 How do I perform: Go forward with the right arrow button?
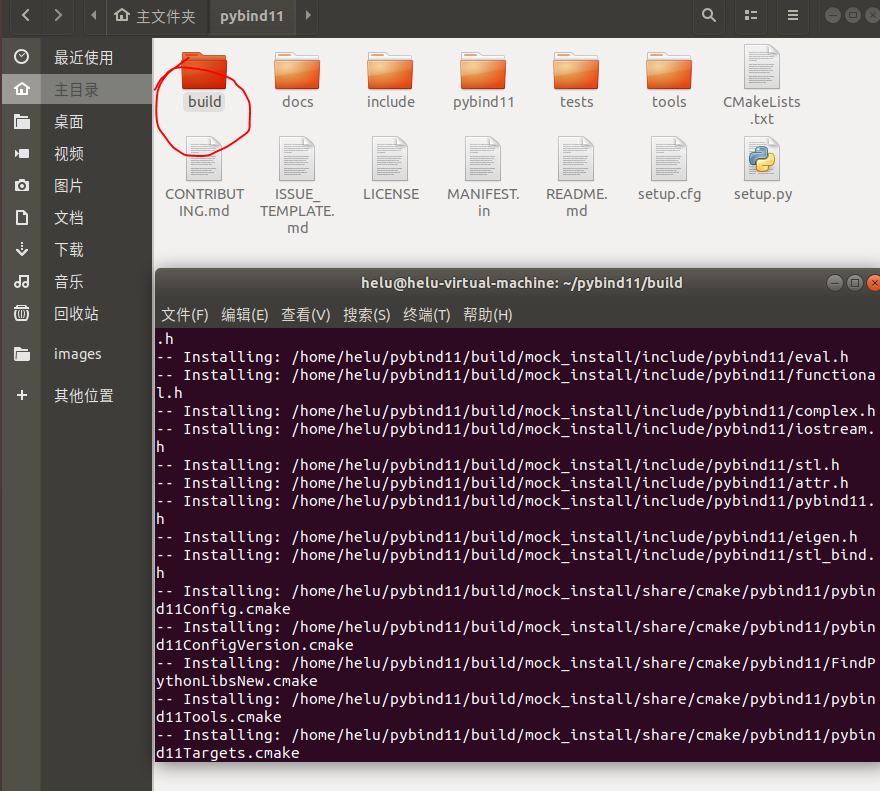(x=58, y=15)
